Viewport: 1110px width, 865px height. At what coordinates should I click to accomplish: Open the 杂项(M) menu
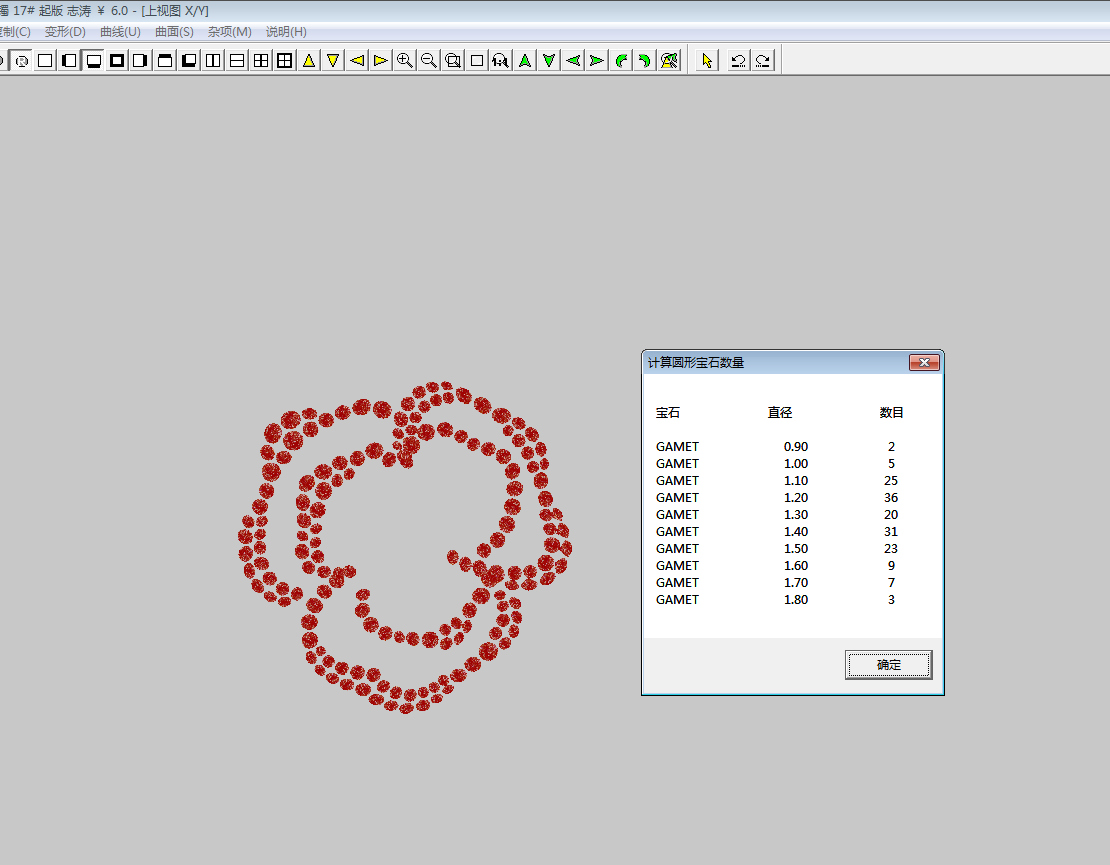click(229, 32)
